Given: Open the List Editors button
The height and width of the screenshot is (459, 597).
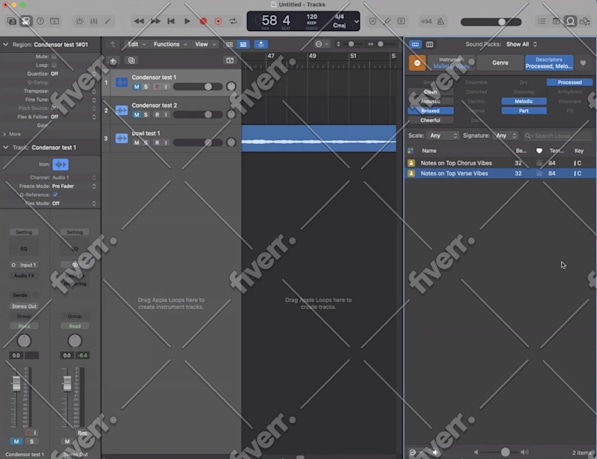Looking at the screenshot, I should click(541, 21).
